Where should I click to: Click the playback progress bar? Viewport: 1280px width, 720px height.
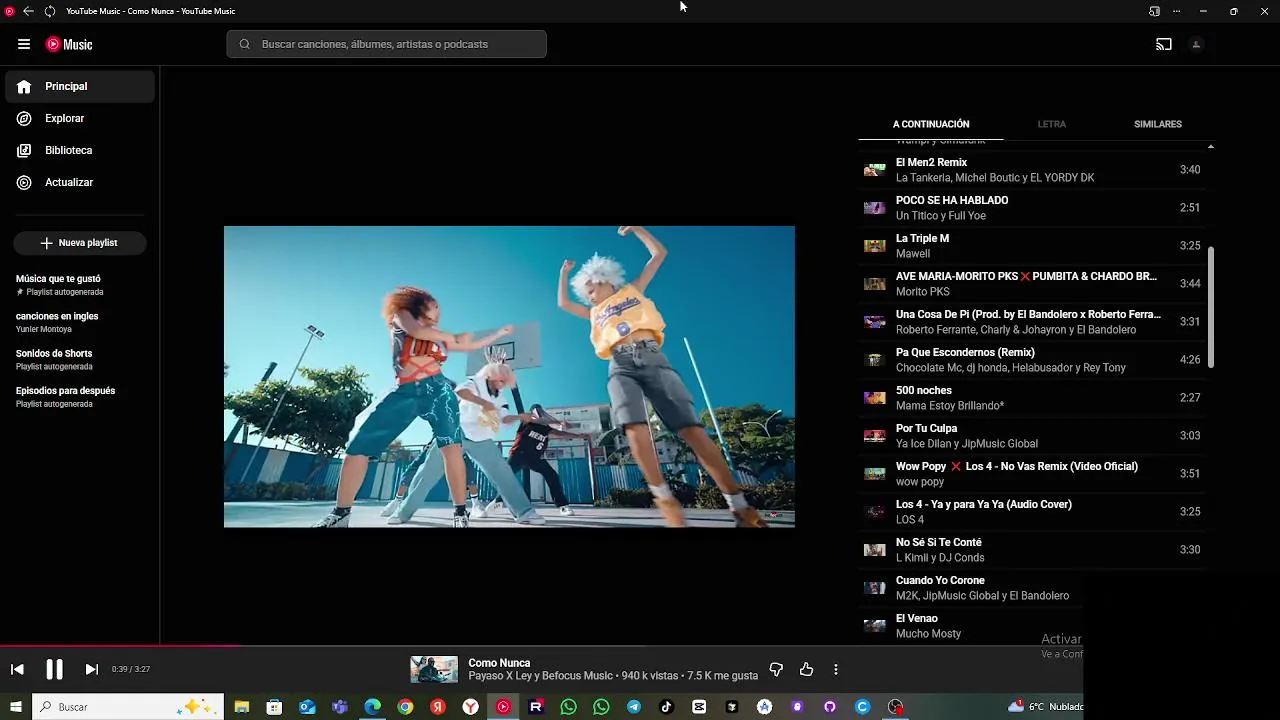pos(541,645)
